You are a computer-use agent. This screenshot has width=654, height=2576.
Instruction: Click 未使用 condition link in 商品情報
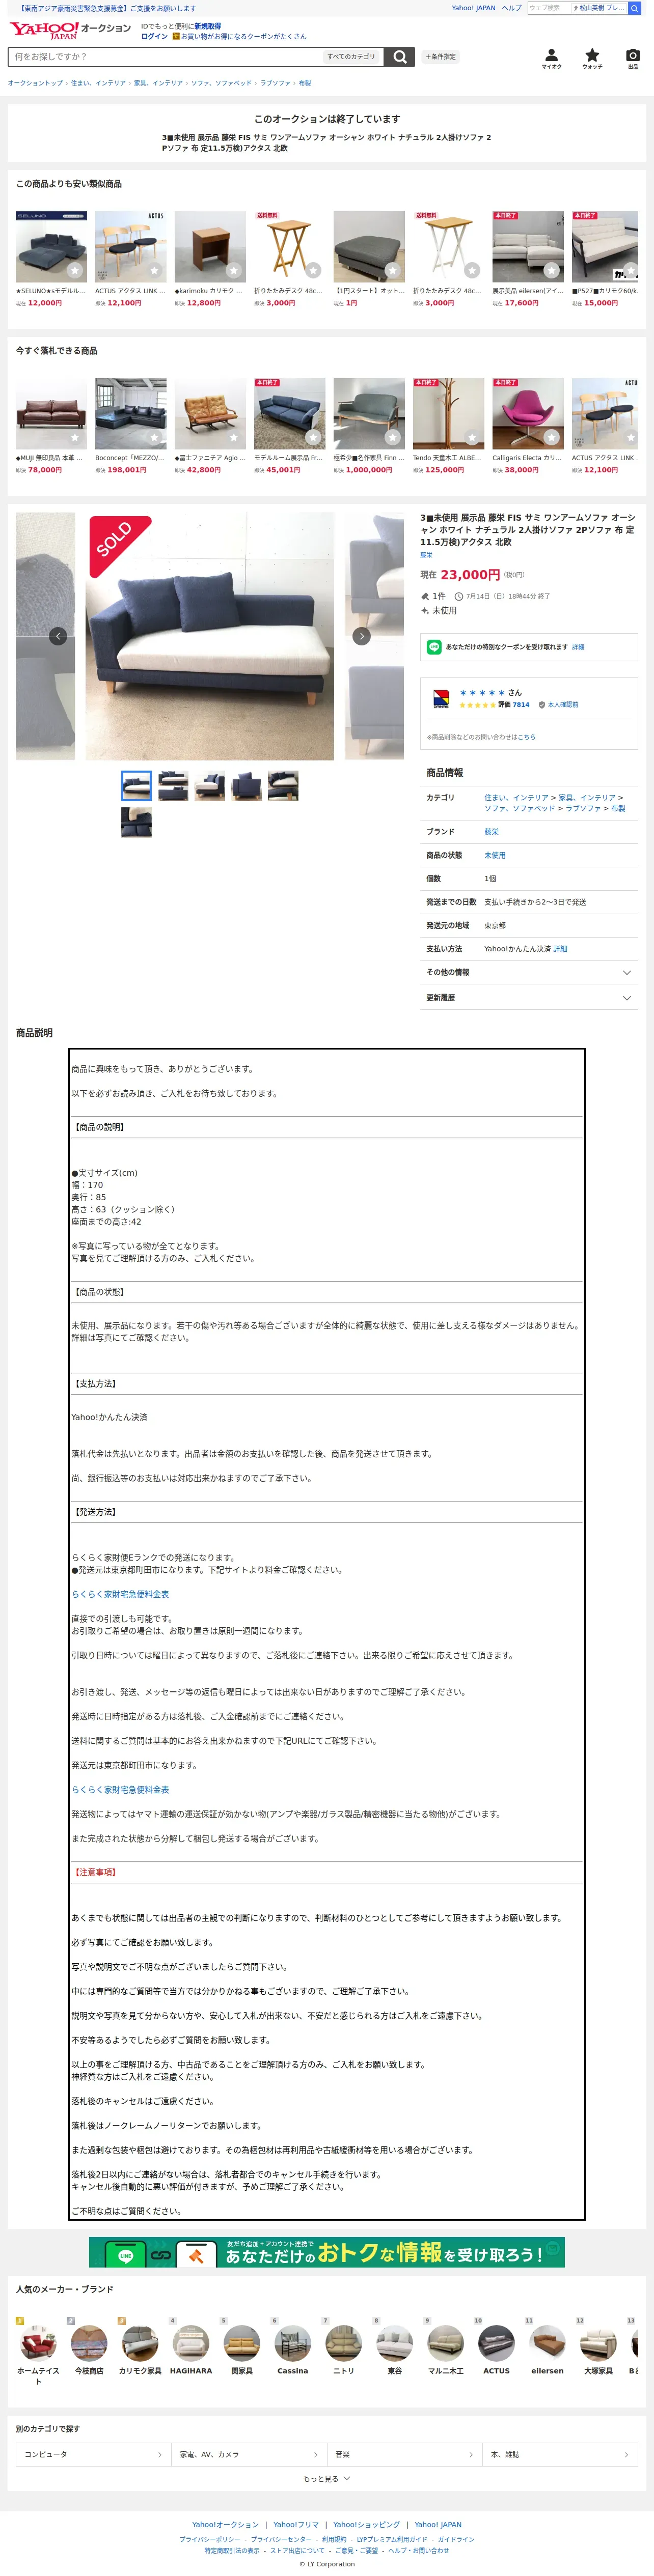point(495,855)
